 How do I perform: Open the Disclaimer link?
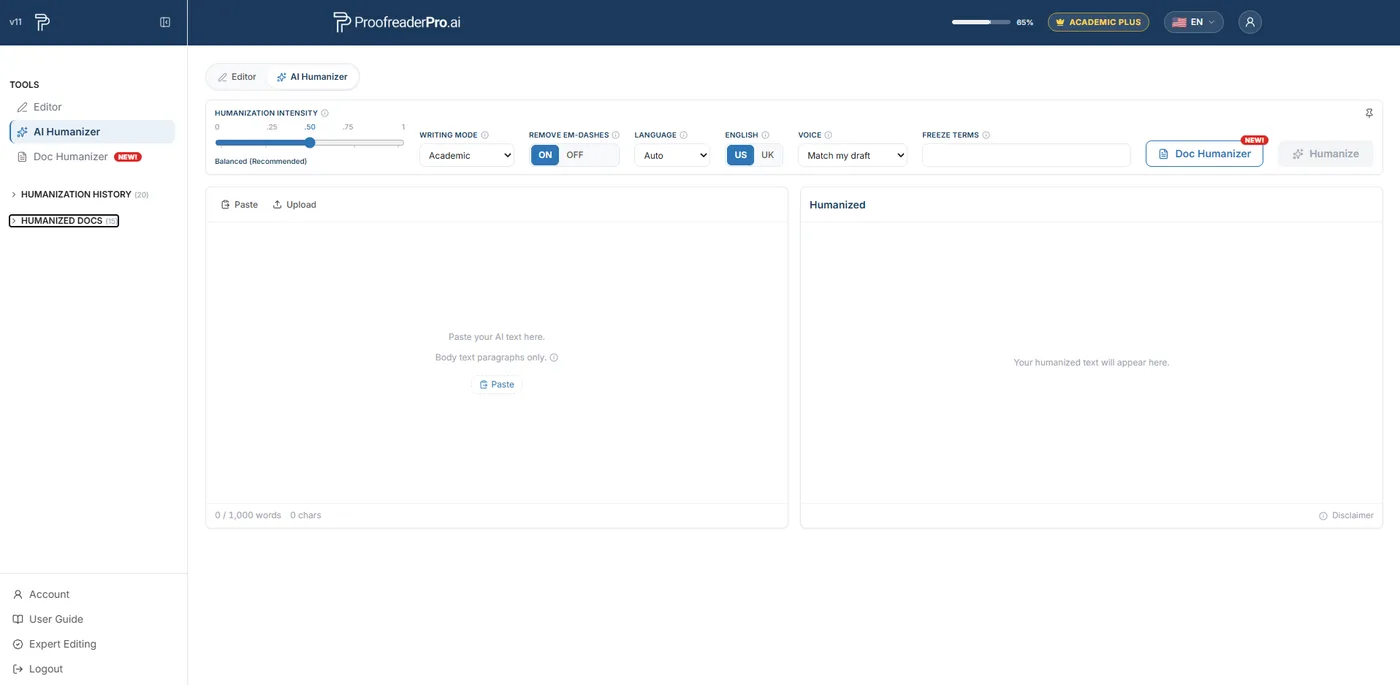coord(1346,516)
